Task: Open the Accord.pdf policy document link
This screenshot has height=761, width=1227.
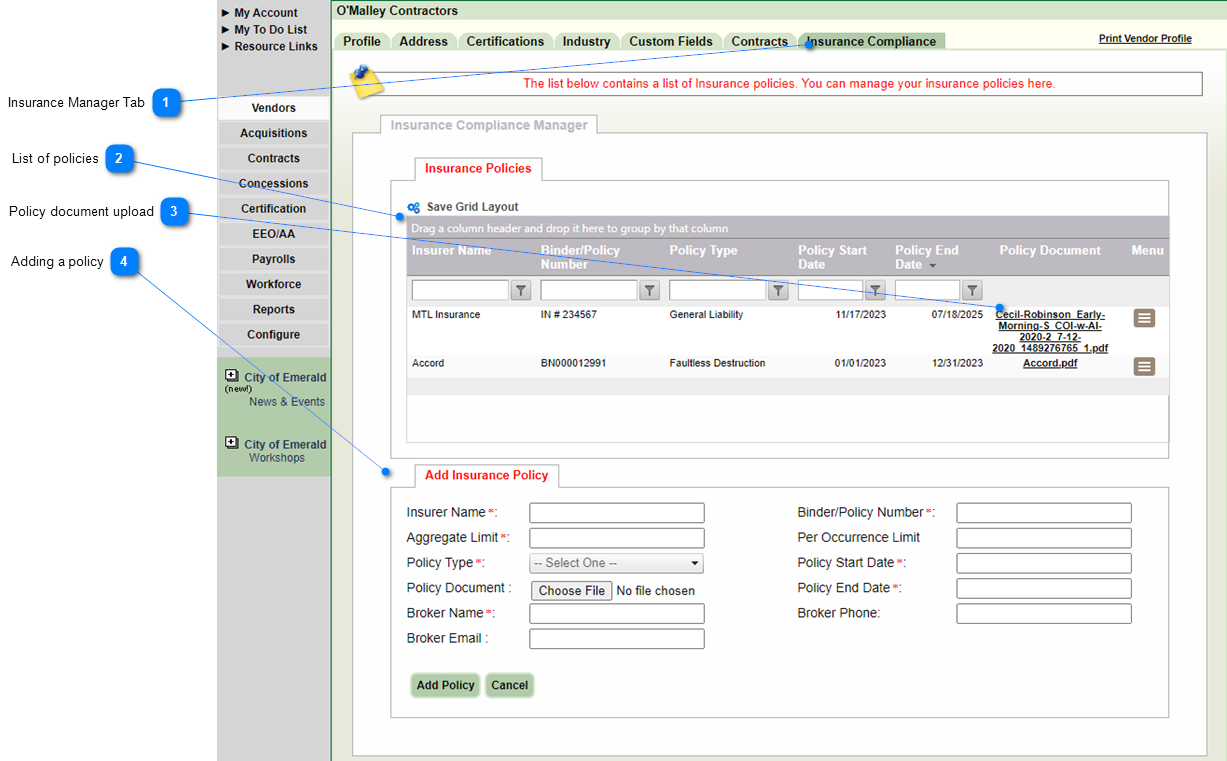Action: (1050, 363)
